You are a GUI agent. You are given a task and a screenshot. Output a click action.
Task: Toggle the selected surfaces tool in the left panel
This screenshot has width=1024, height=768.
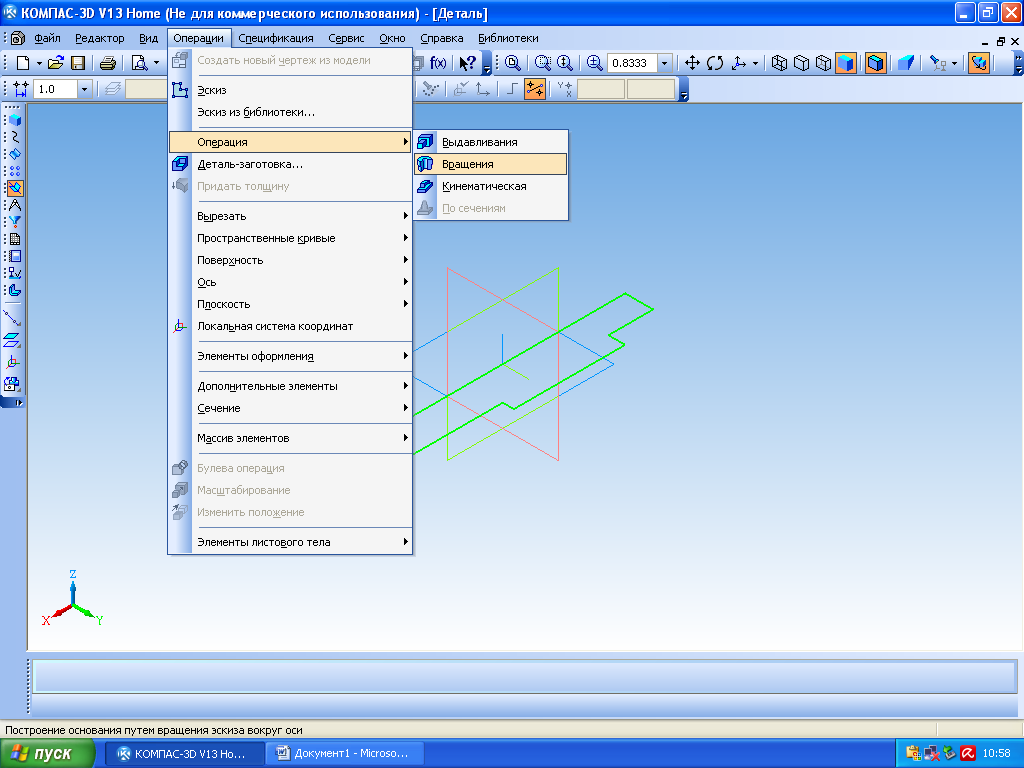[x=14, y=188]
